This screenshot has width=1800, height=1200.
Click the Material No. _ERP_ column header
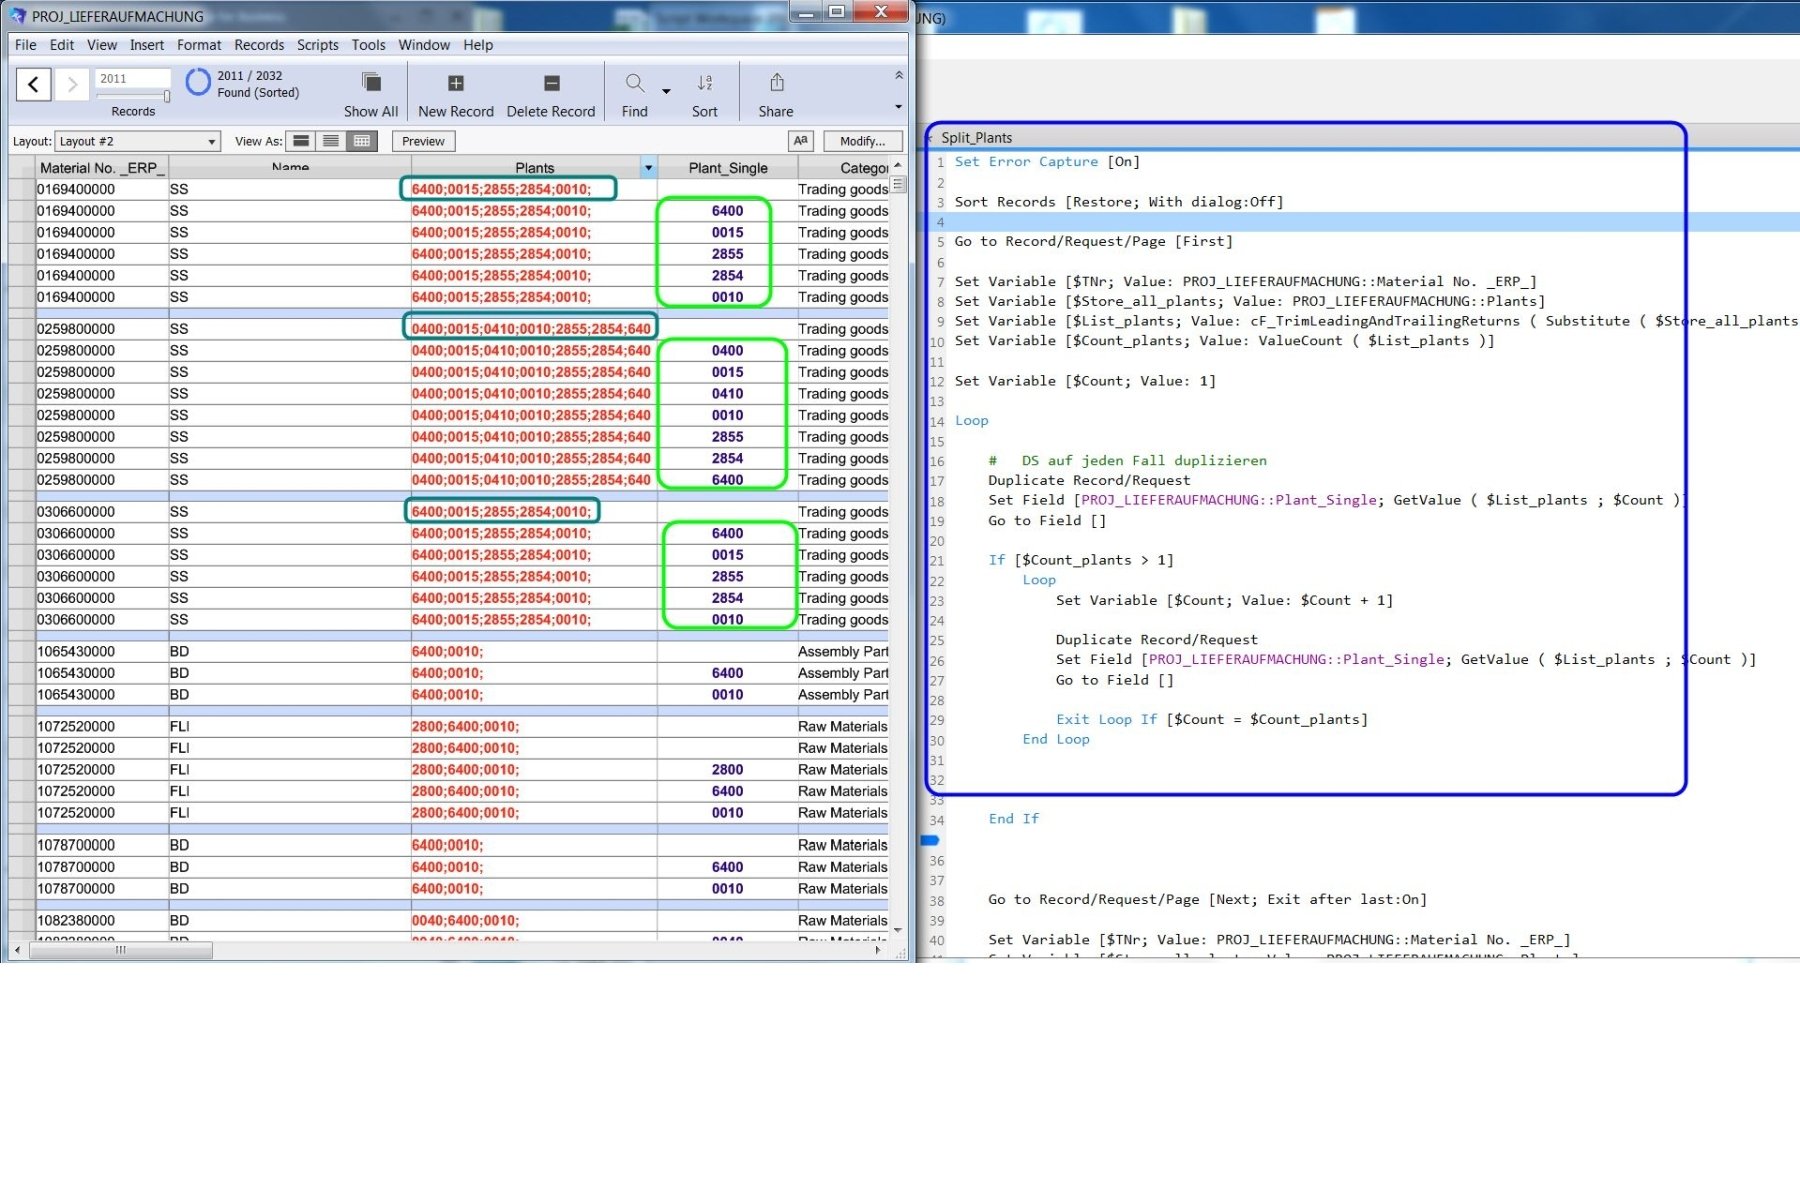(x=101, y=168)
